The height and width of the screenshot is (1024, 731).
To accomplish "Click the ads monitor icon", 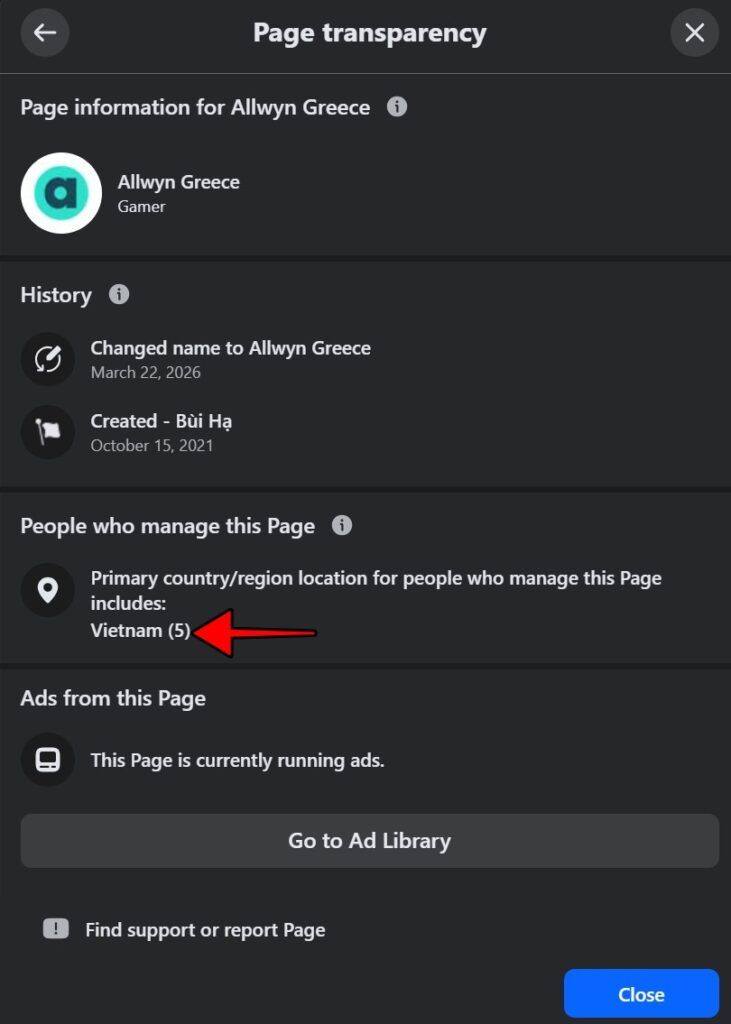I will (x=47, y=760).
